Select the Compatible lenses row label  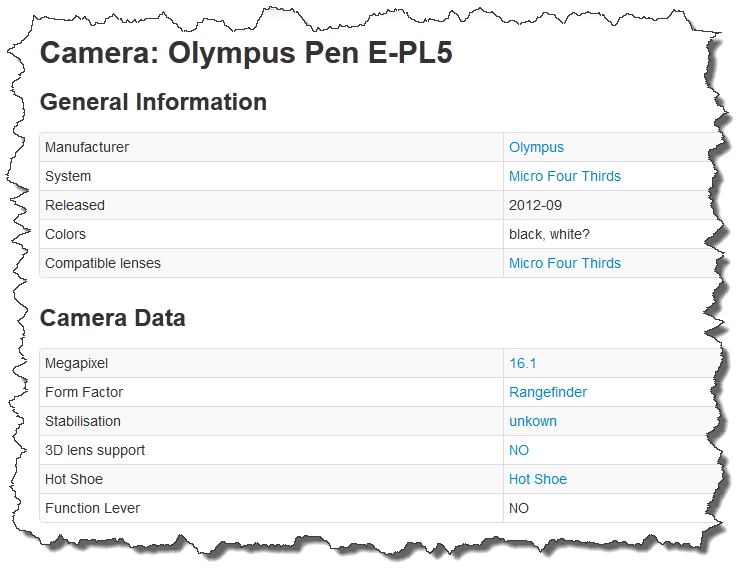103,263
